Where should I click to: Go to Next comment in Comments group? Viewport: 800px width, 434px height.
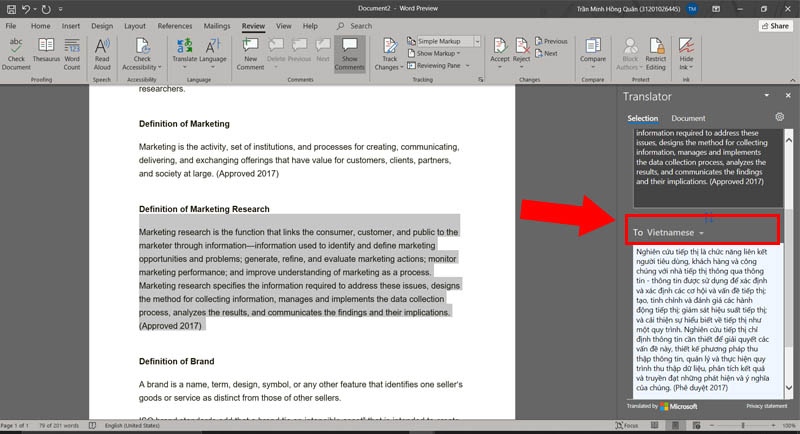click(322, 50)
